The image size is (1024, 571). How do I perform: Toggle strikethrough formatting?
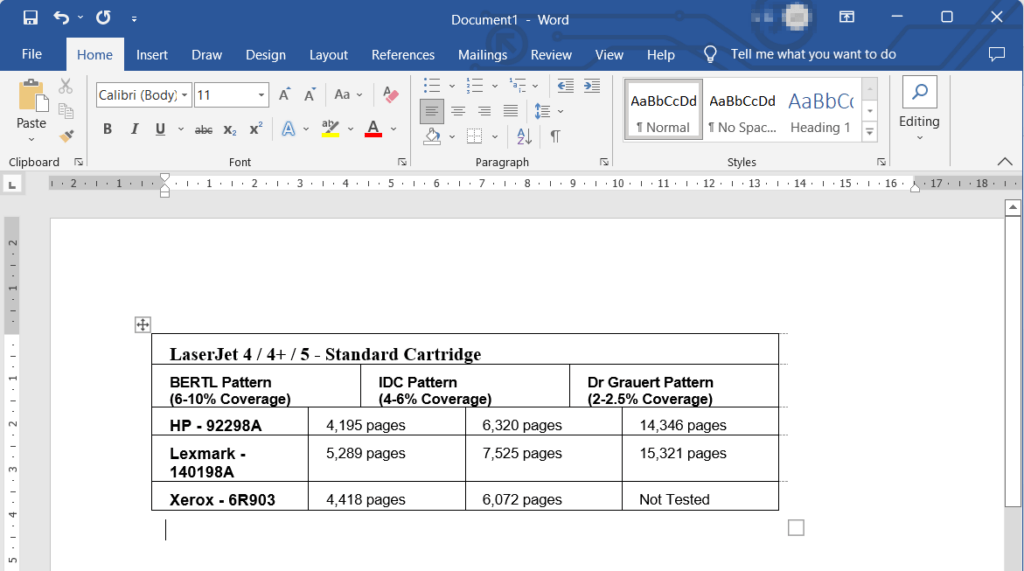click(x=204, y=129)
